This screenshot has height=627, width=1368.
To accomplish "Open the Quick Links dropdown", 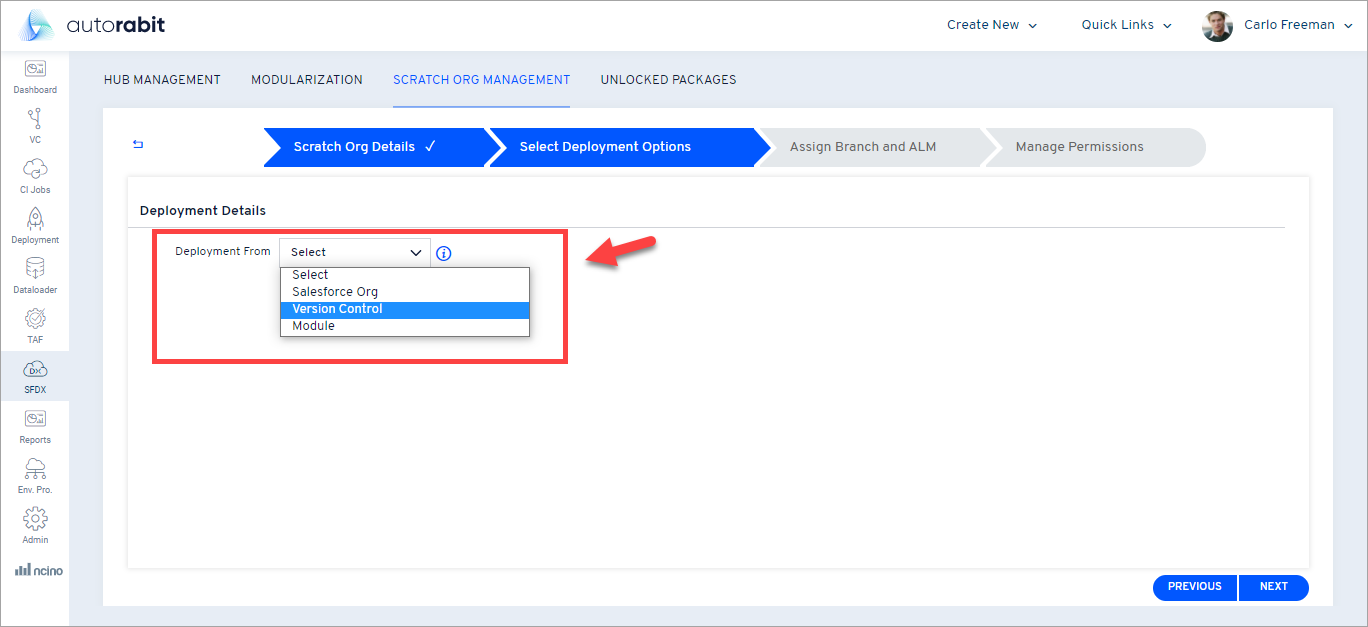I will [x=1125, y=24].
